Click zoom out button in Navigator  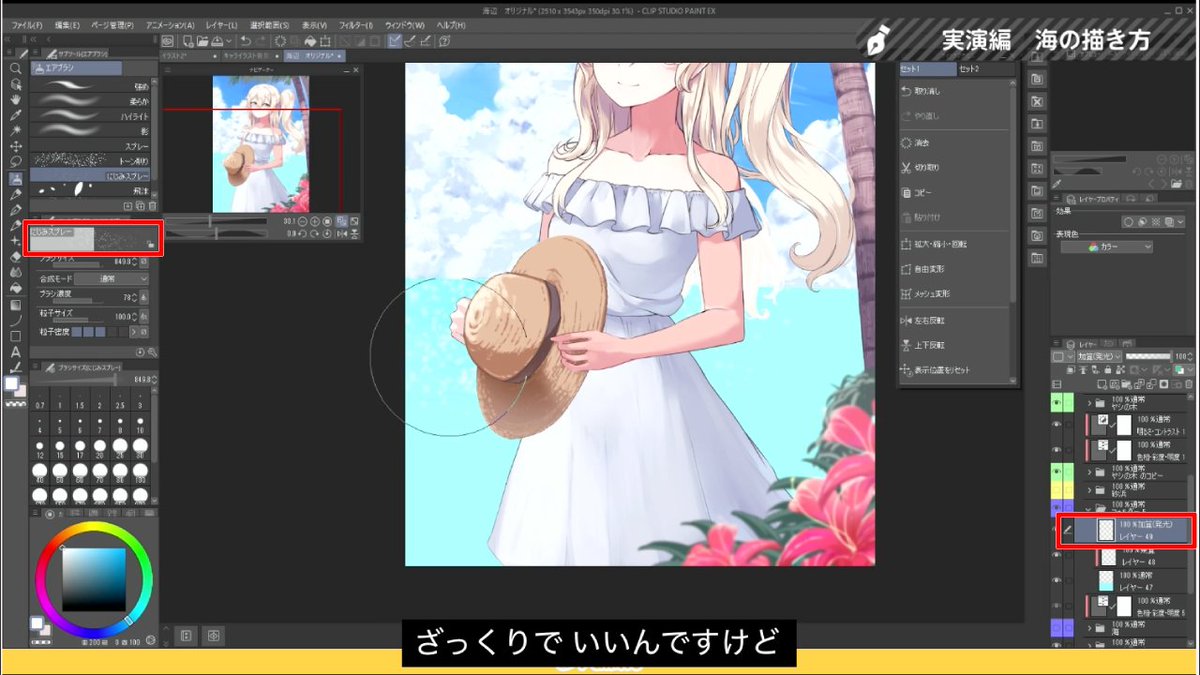(303, 221)
